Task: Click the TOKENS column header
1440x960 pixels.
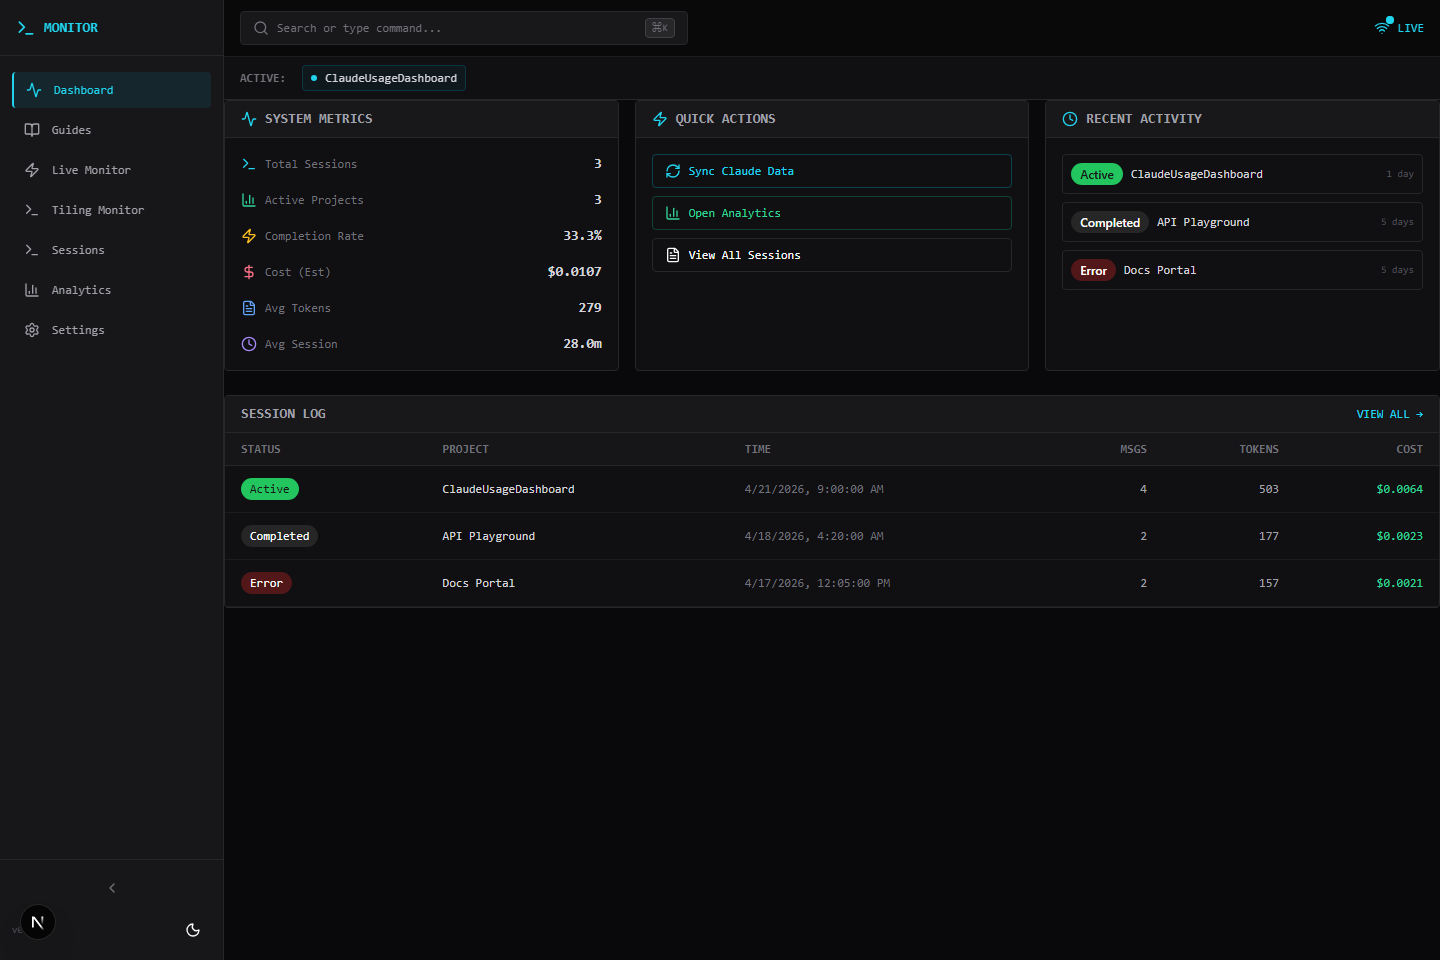Action: (x=1259, y=449)
